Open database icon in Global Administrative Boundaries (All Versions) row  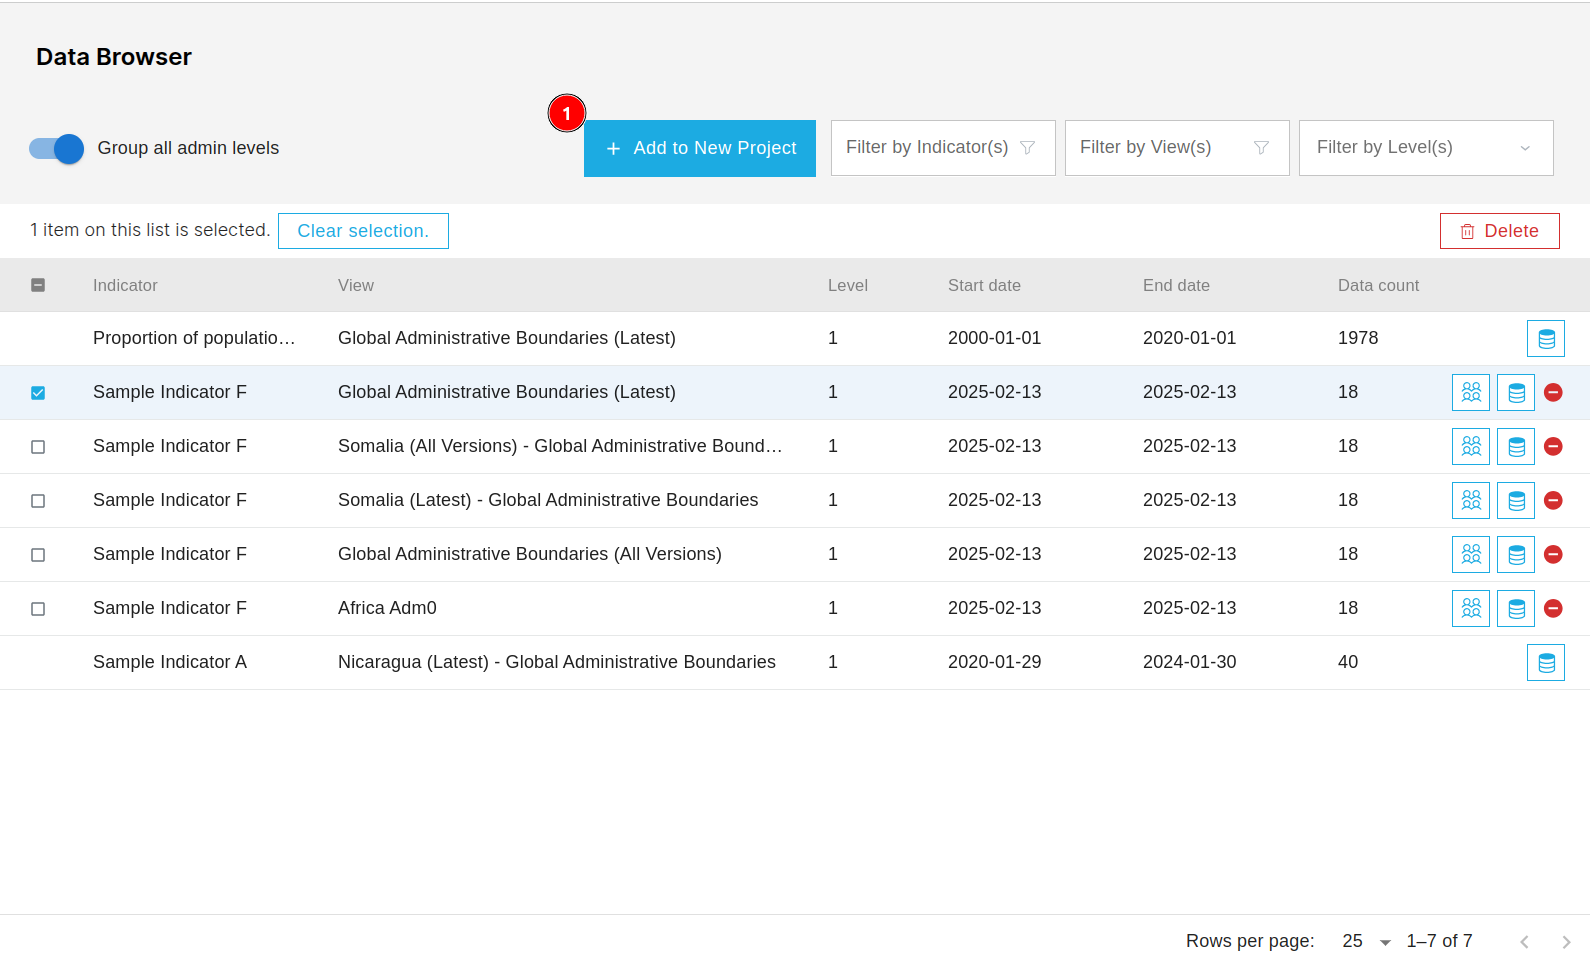[x=1516, y=554]
